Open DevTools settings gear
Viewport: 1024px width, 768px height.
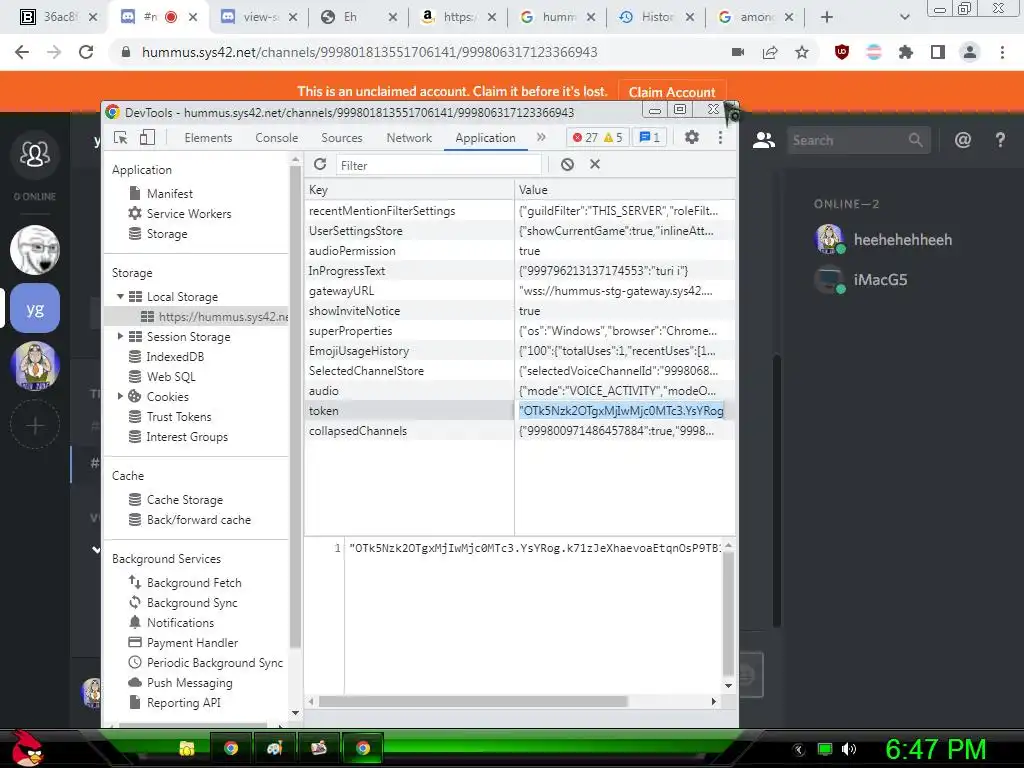692,137
